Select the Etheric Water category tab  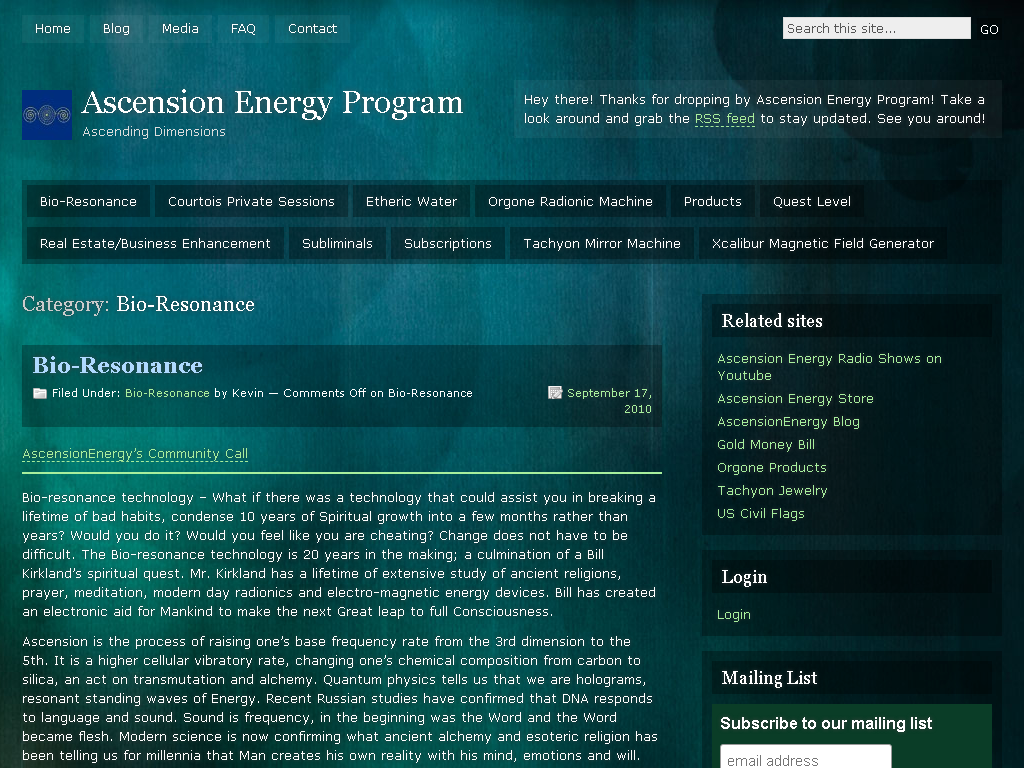pos(411,201)
